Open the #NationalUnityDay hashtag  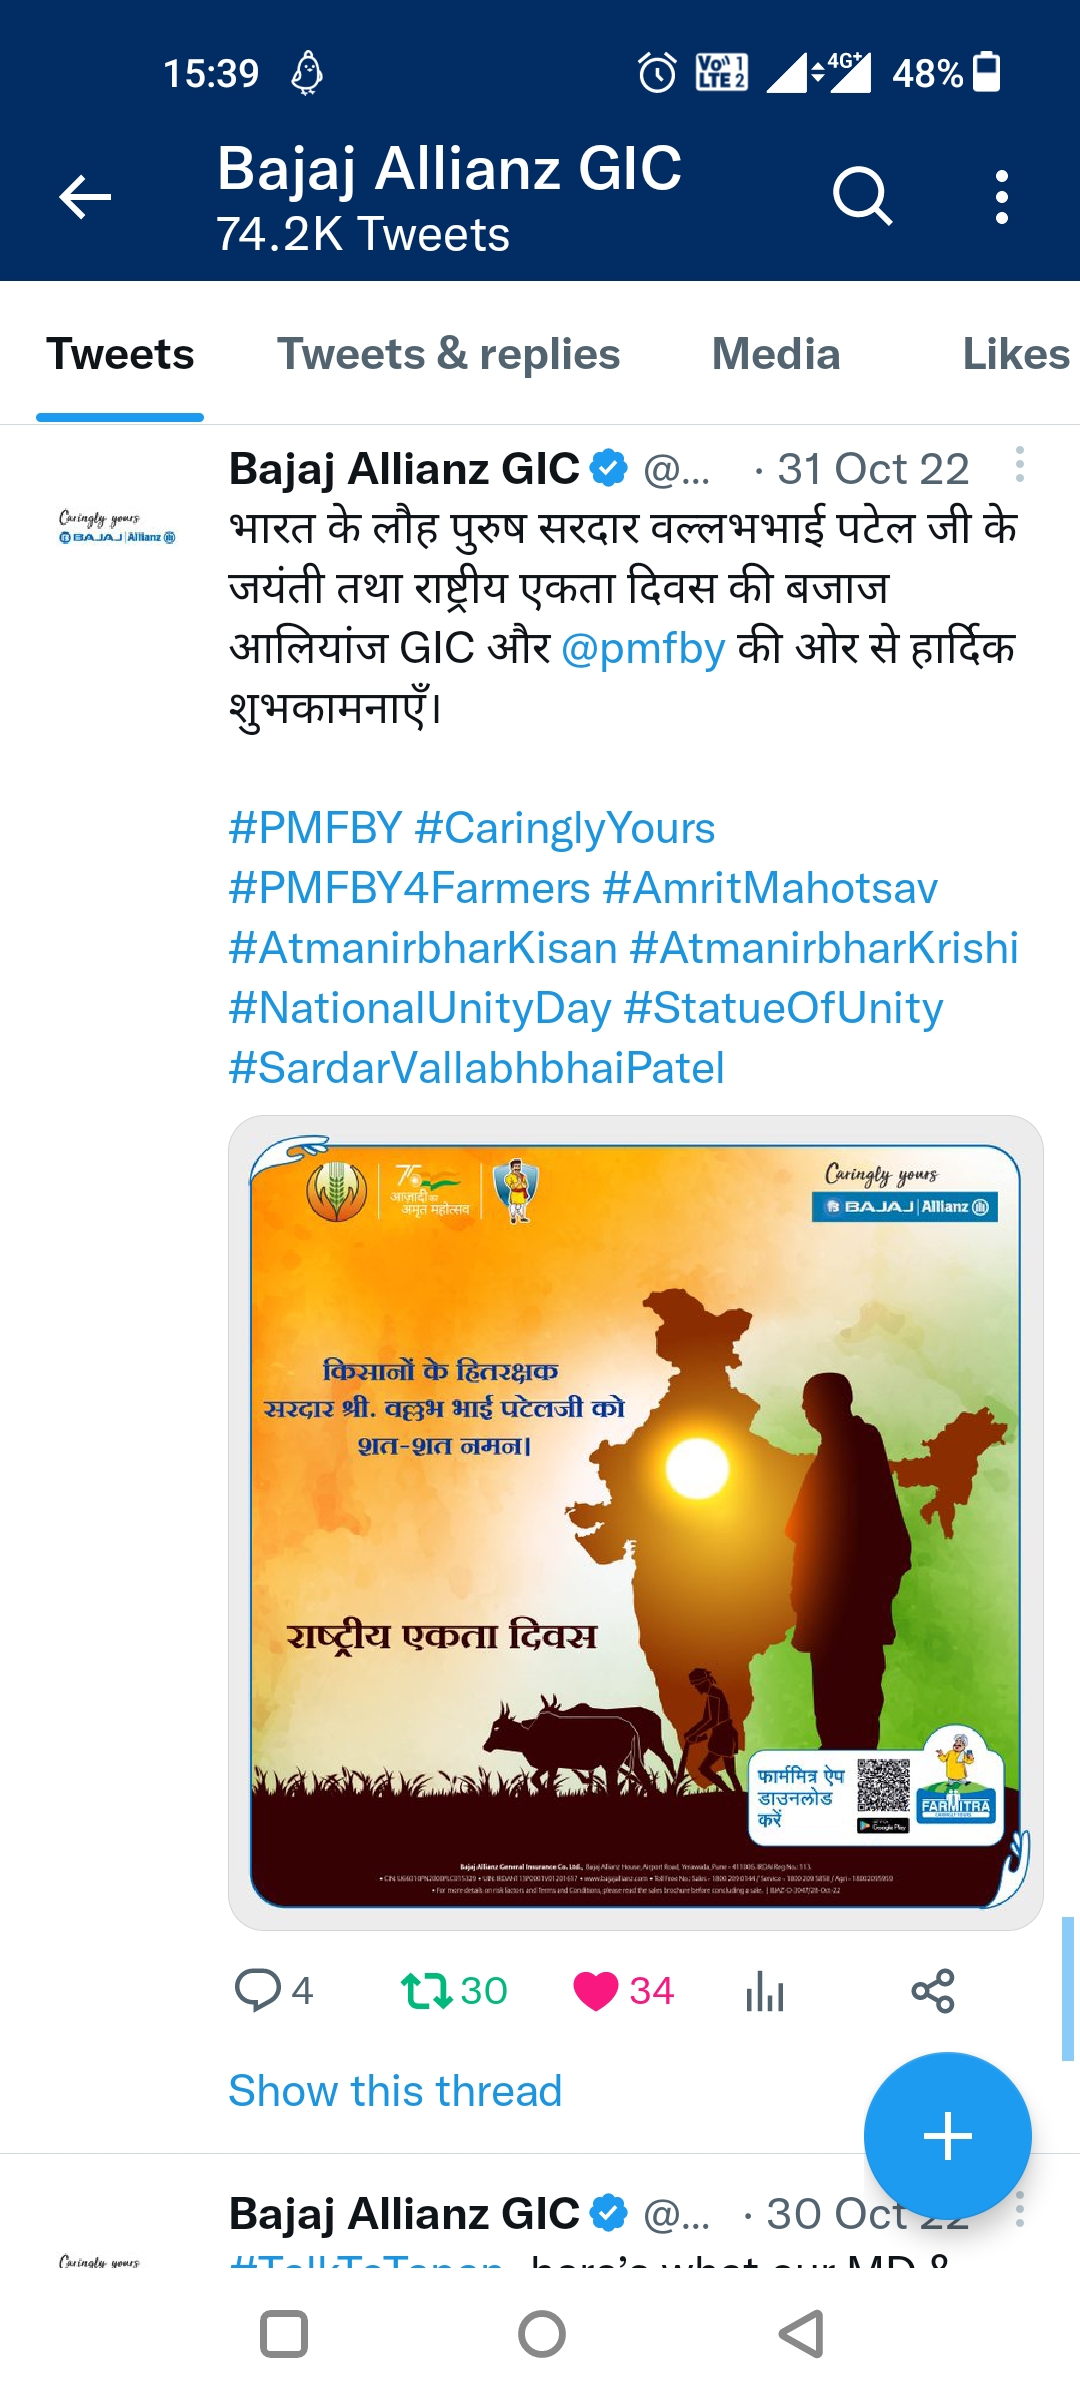pyautogui.click(x=420, y=1008)
